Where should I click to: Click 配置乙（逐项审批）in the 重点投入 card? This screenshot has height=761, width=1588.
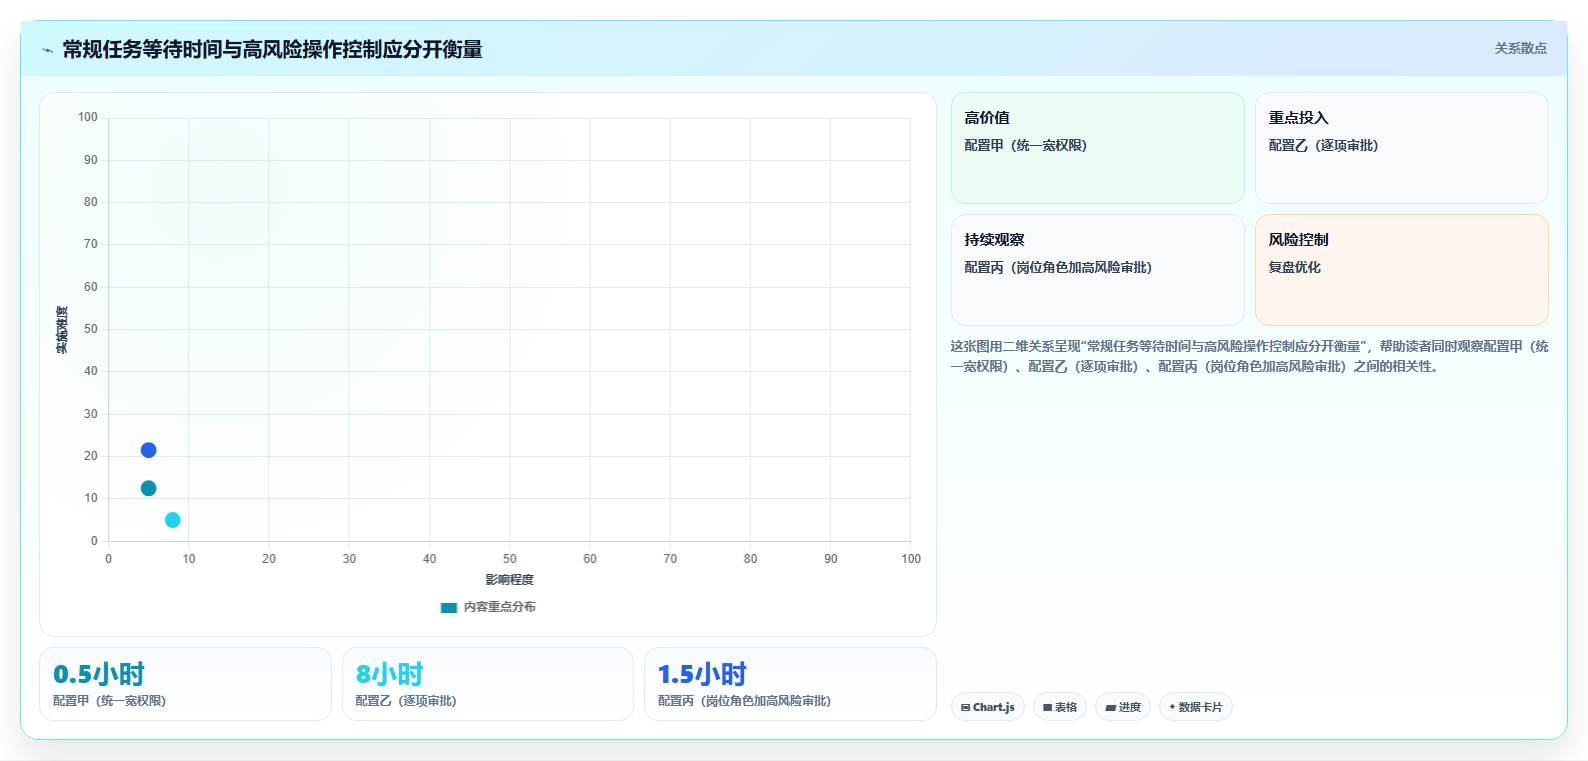tap(1323, 145)
